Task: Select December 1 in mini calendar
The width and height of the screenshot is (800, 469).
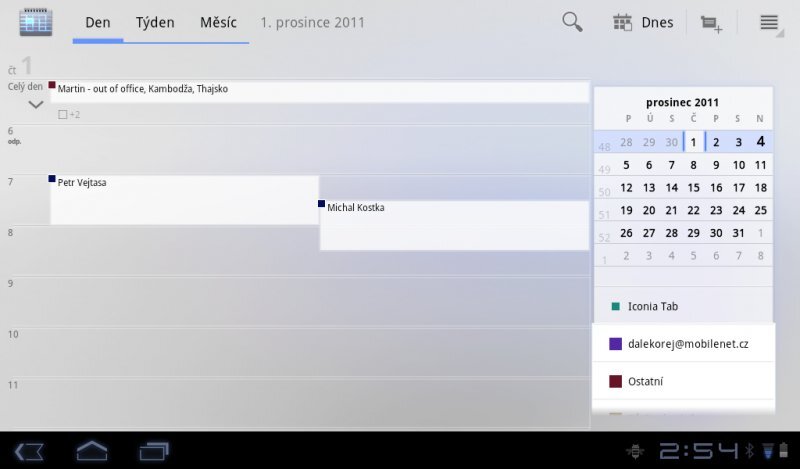Action: pyautogui.click(x=693, y=142)
